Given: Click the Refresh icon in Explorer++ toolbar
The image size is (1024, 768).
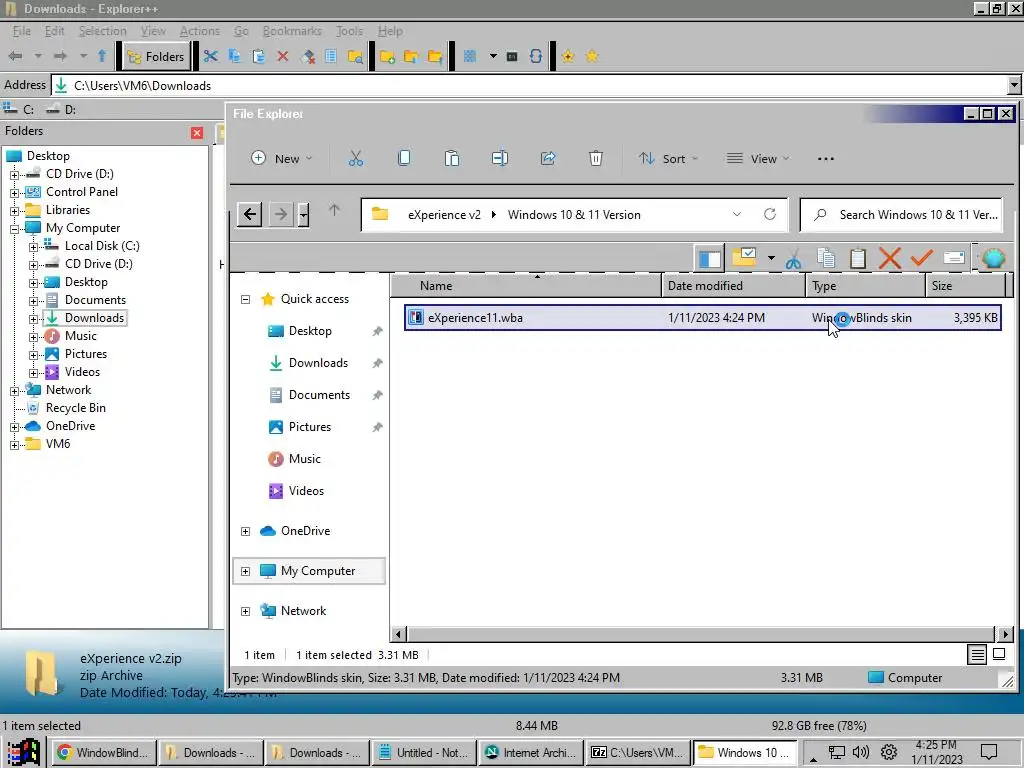Looking at the screenshot, I should (x=536, y=57).
